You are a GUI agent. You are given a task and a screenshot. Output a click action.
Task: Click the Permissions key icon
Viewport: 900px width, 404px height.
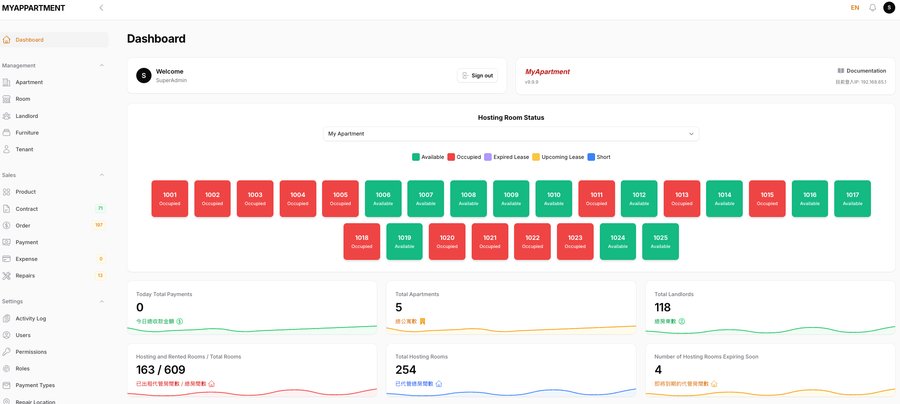tap(7, 352)
